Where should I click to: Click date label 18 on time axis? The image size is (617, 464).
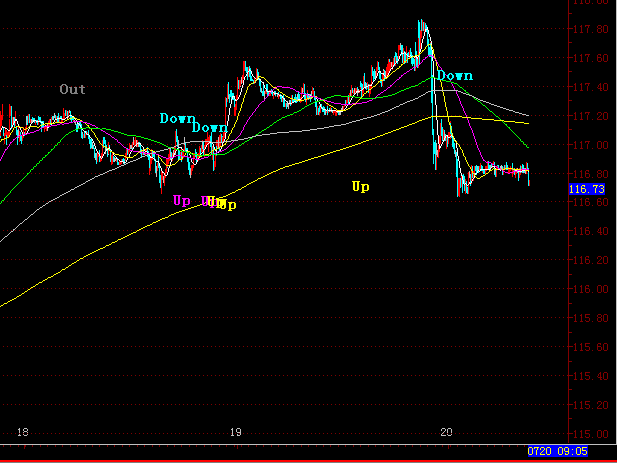point(23,433)
